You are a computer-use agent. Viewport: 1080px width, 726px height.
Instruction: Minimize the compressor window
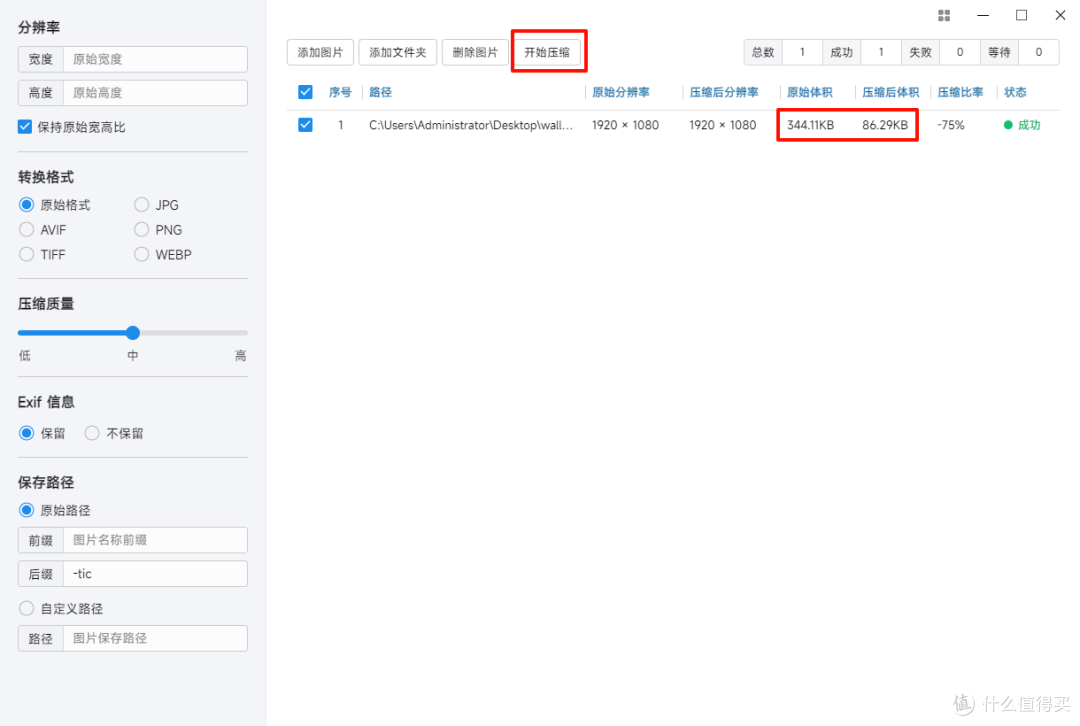983,15
